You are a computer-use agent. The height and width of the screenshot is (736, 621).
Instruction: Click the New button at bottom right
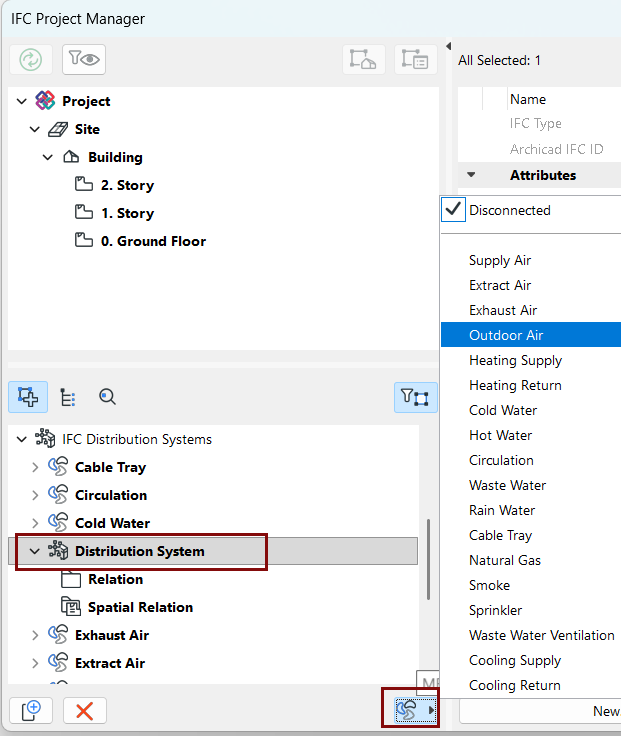coord(540,711)
